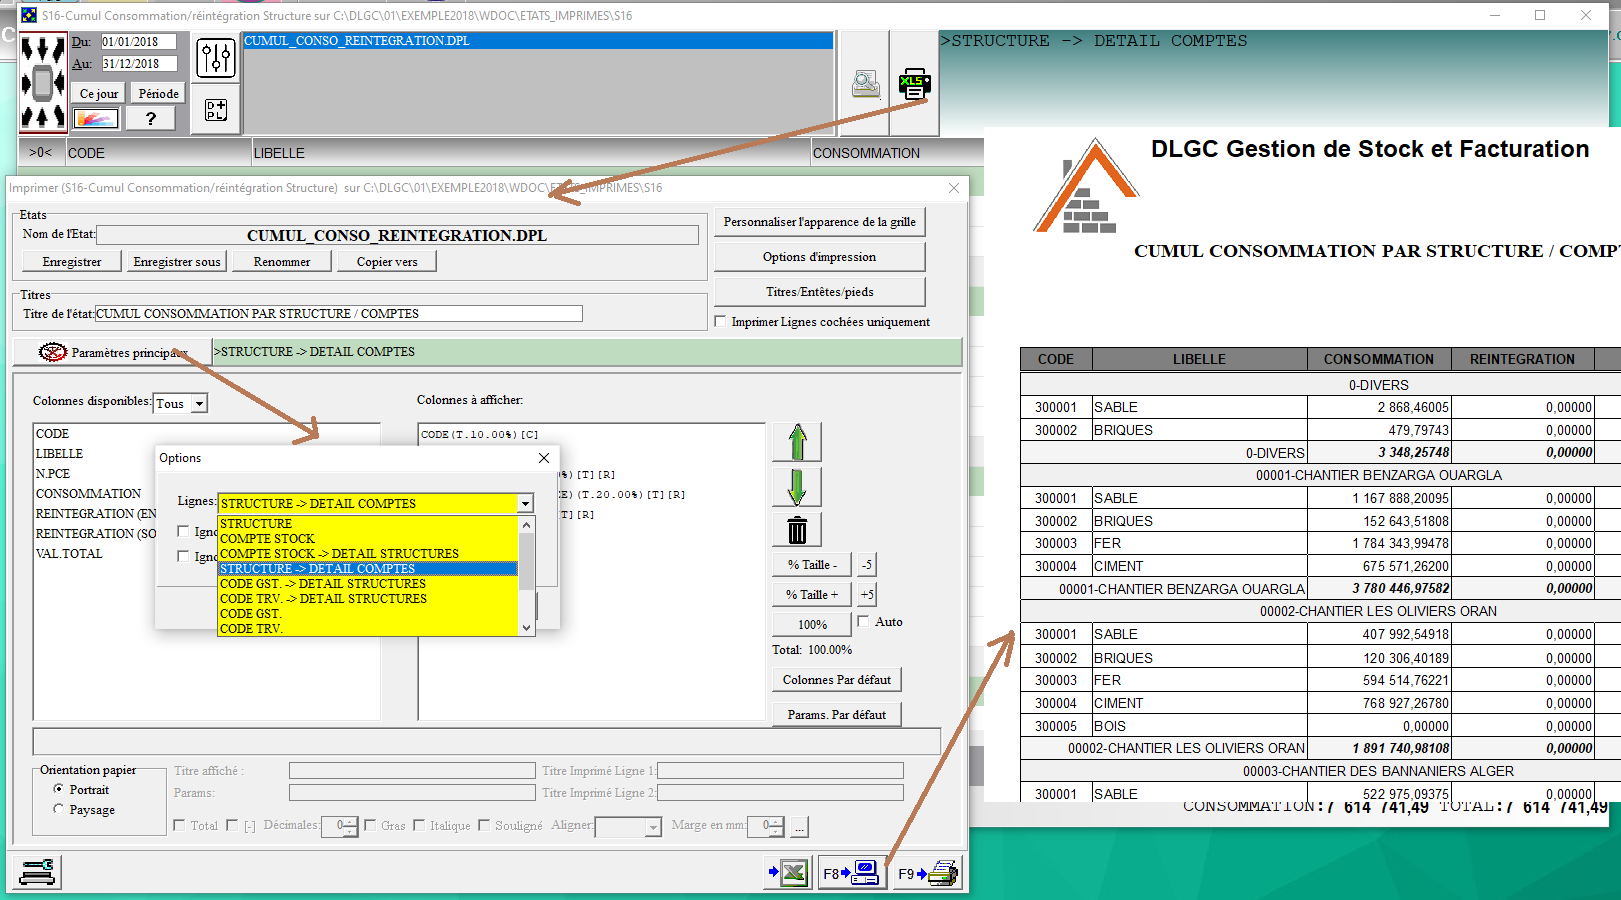Image resolution: width=1621 pixels, height=900 pixels.
Task: Click the Renommer button
Action: tap(282, 261)
